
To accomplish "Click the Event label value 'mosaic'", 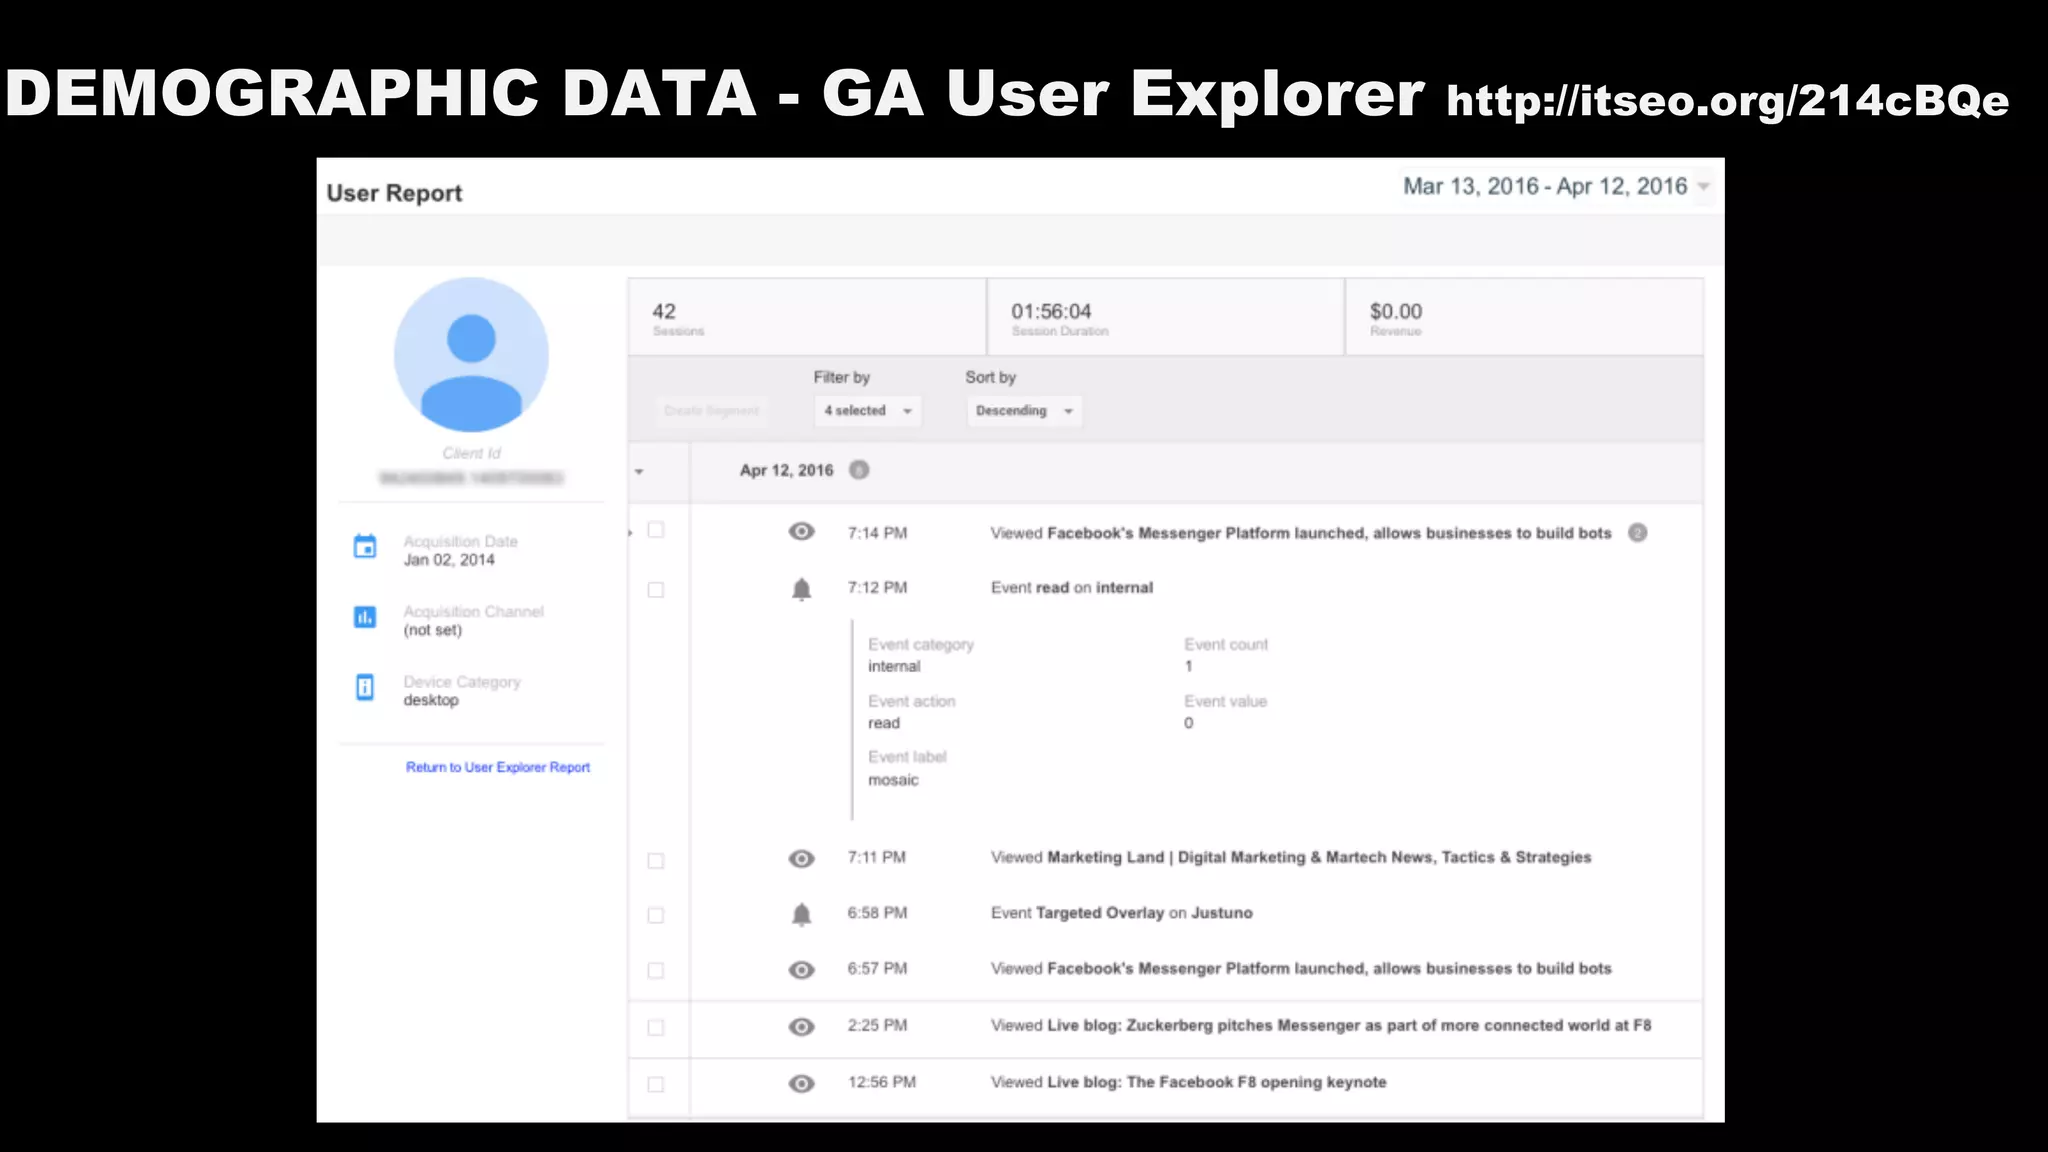I will (x=893, y=780).
